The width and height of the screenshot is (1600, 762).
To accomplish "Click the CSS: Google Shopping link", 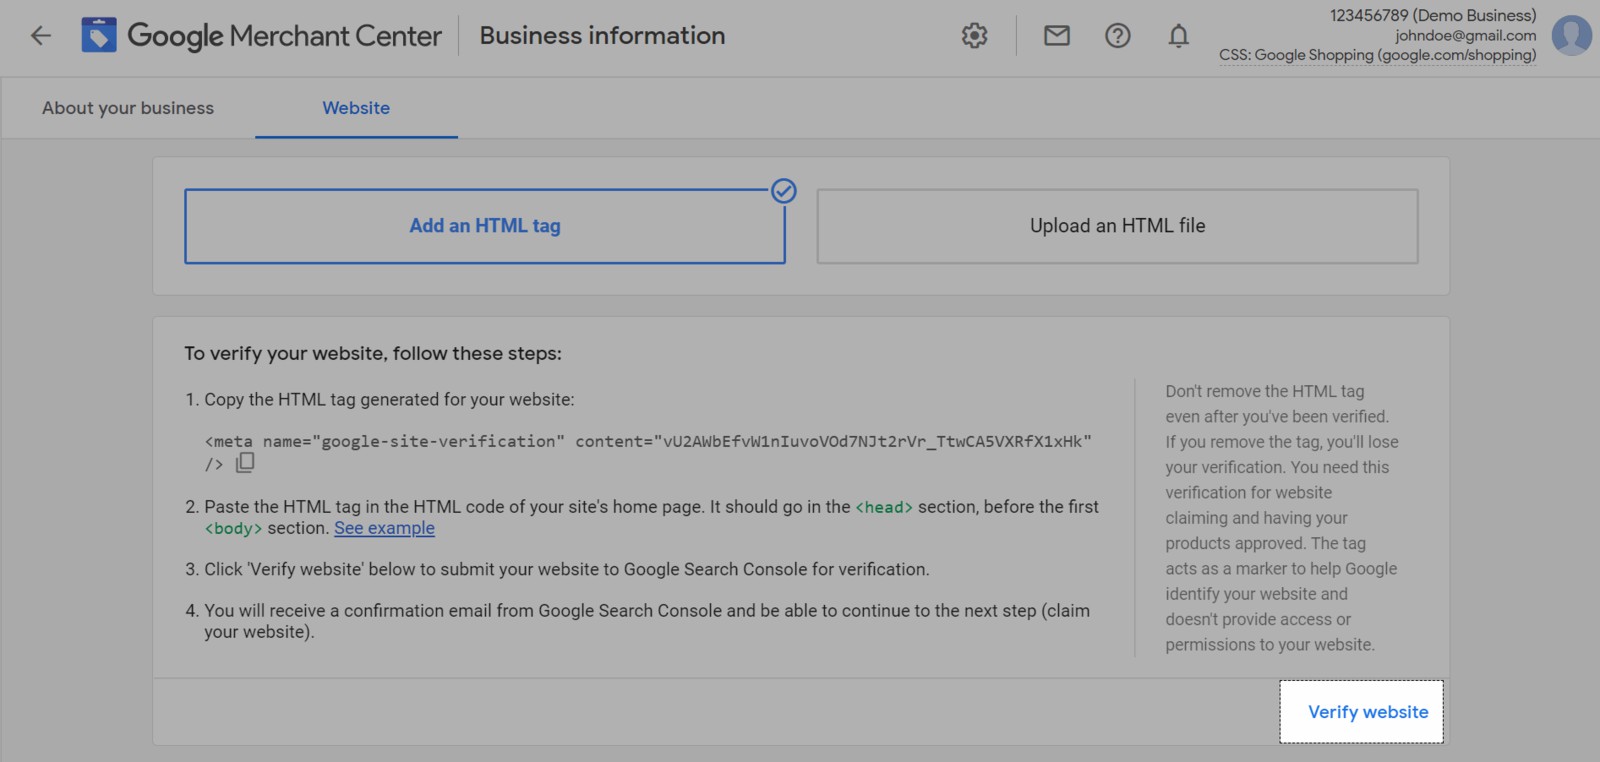I will click(1377, 55).
